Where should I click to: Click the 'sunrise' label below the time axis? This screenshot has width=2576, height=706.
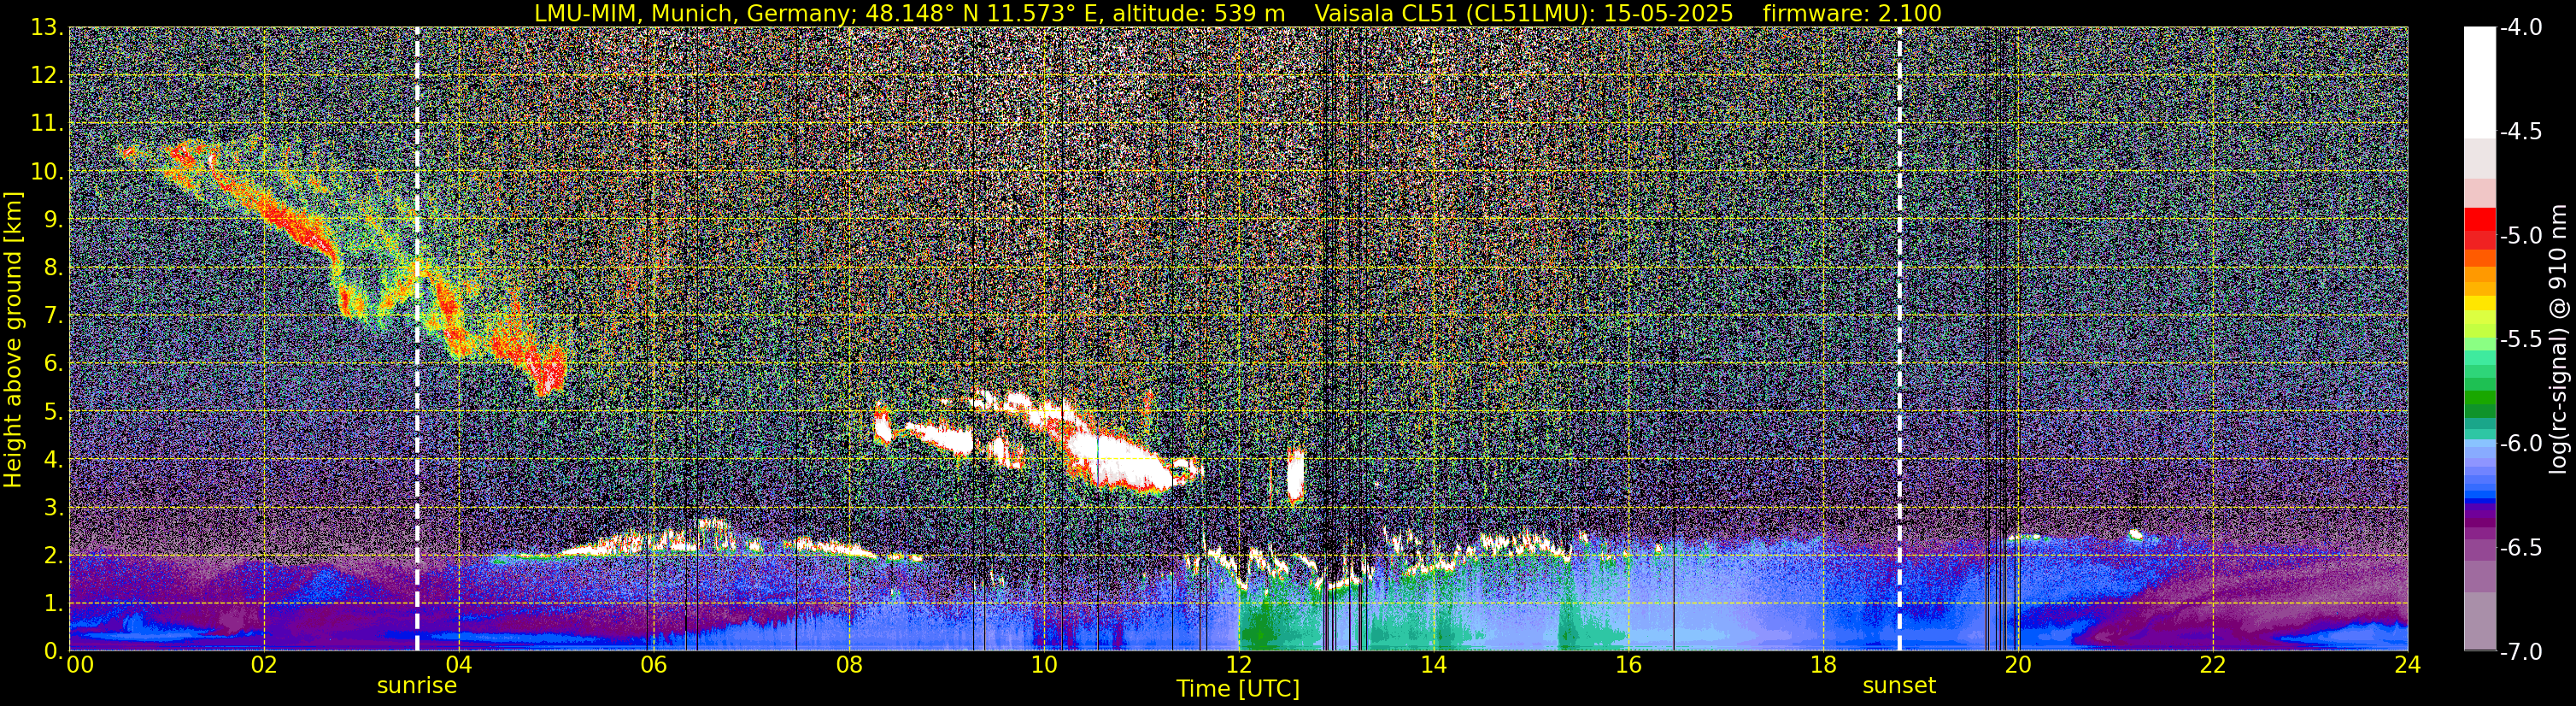pyautogui.click(x=417, y=686)
